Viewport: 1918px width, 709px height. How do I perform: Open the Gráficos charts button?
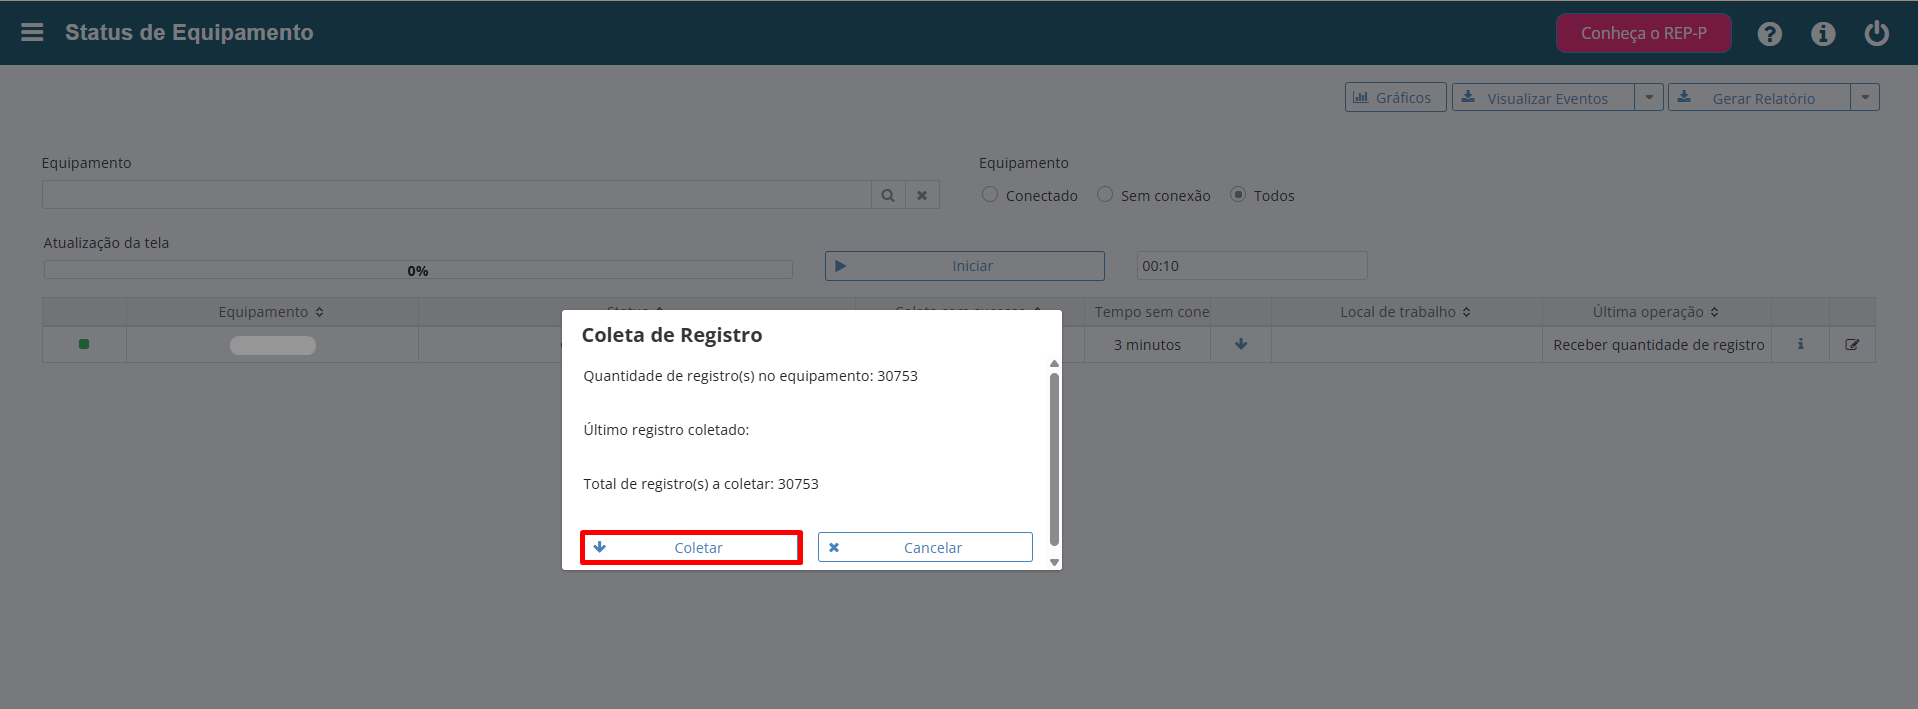pos(1395,97)
